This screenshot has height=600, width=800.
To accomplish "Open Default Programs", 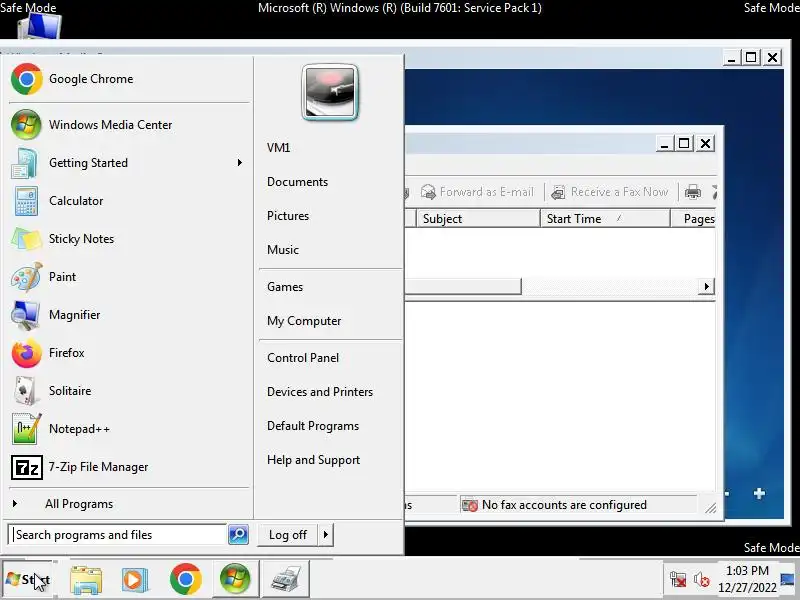I will pyautogui.click(x=313, y=426).
